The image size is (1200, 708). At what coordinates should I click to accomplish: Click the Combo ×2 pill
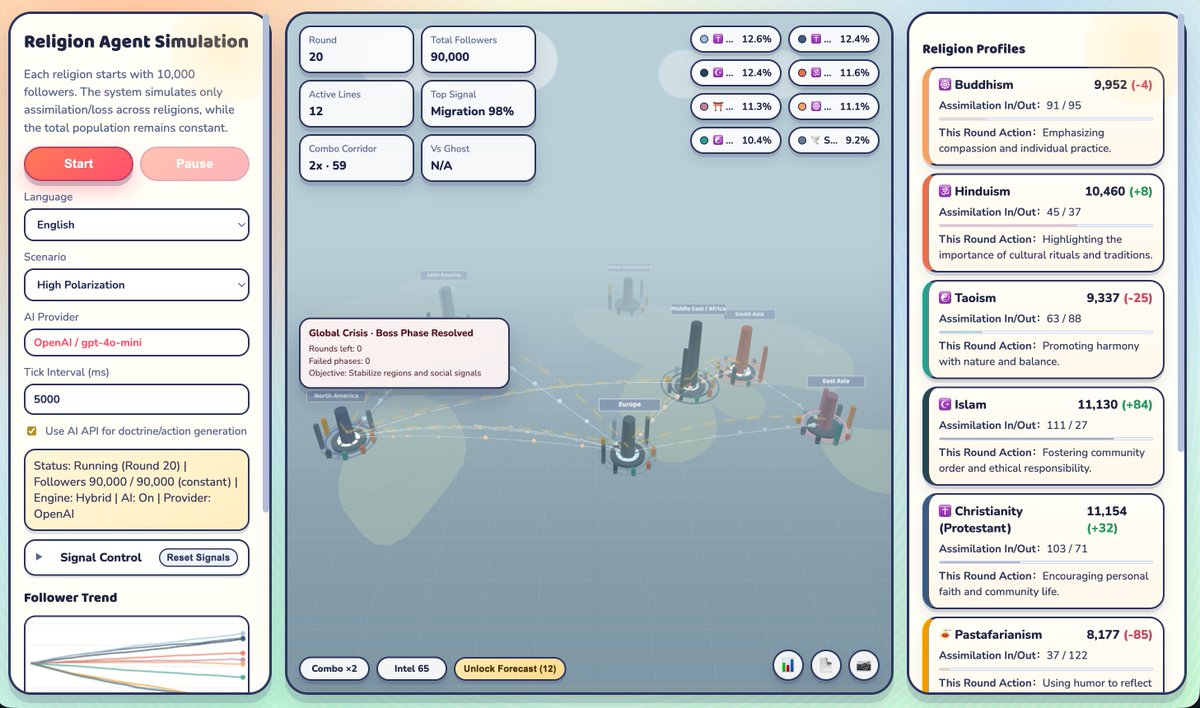pos(334,668)
